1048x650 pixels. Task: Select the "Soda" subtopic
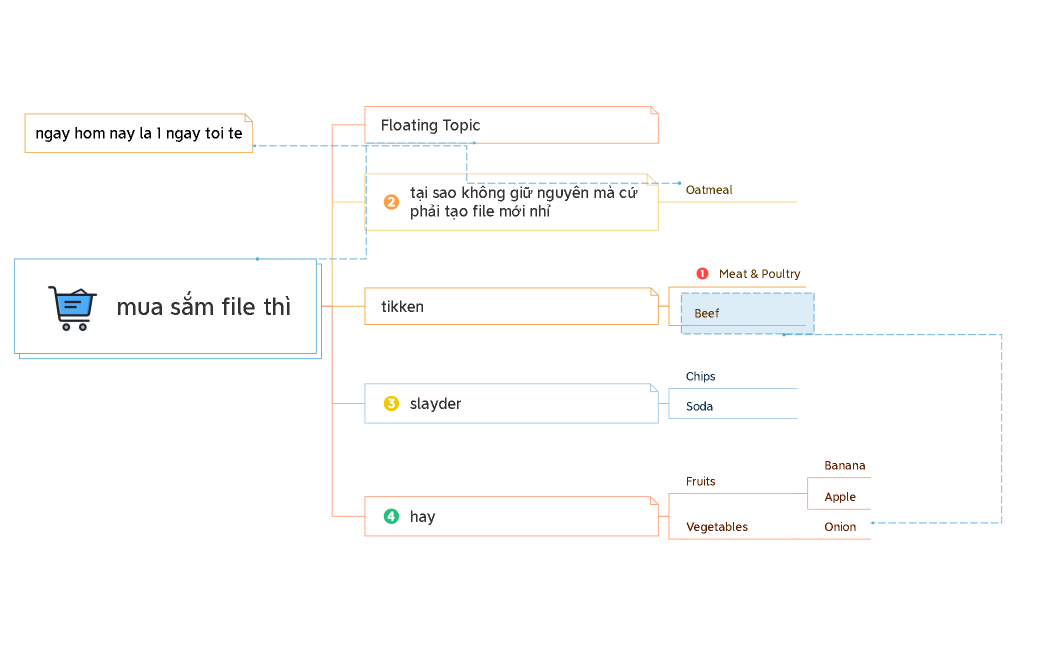click(700, 407)
